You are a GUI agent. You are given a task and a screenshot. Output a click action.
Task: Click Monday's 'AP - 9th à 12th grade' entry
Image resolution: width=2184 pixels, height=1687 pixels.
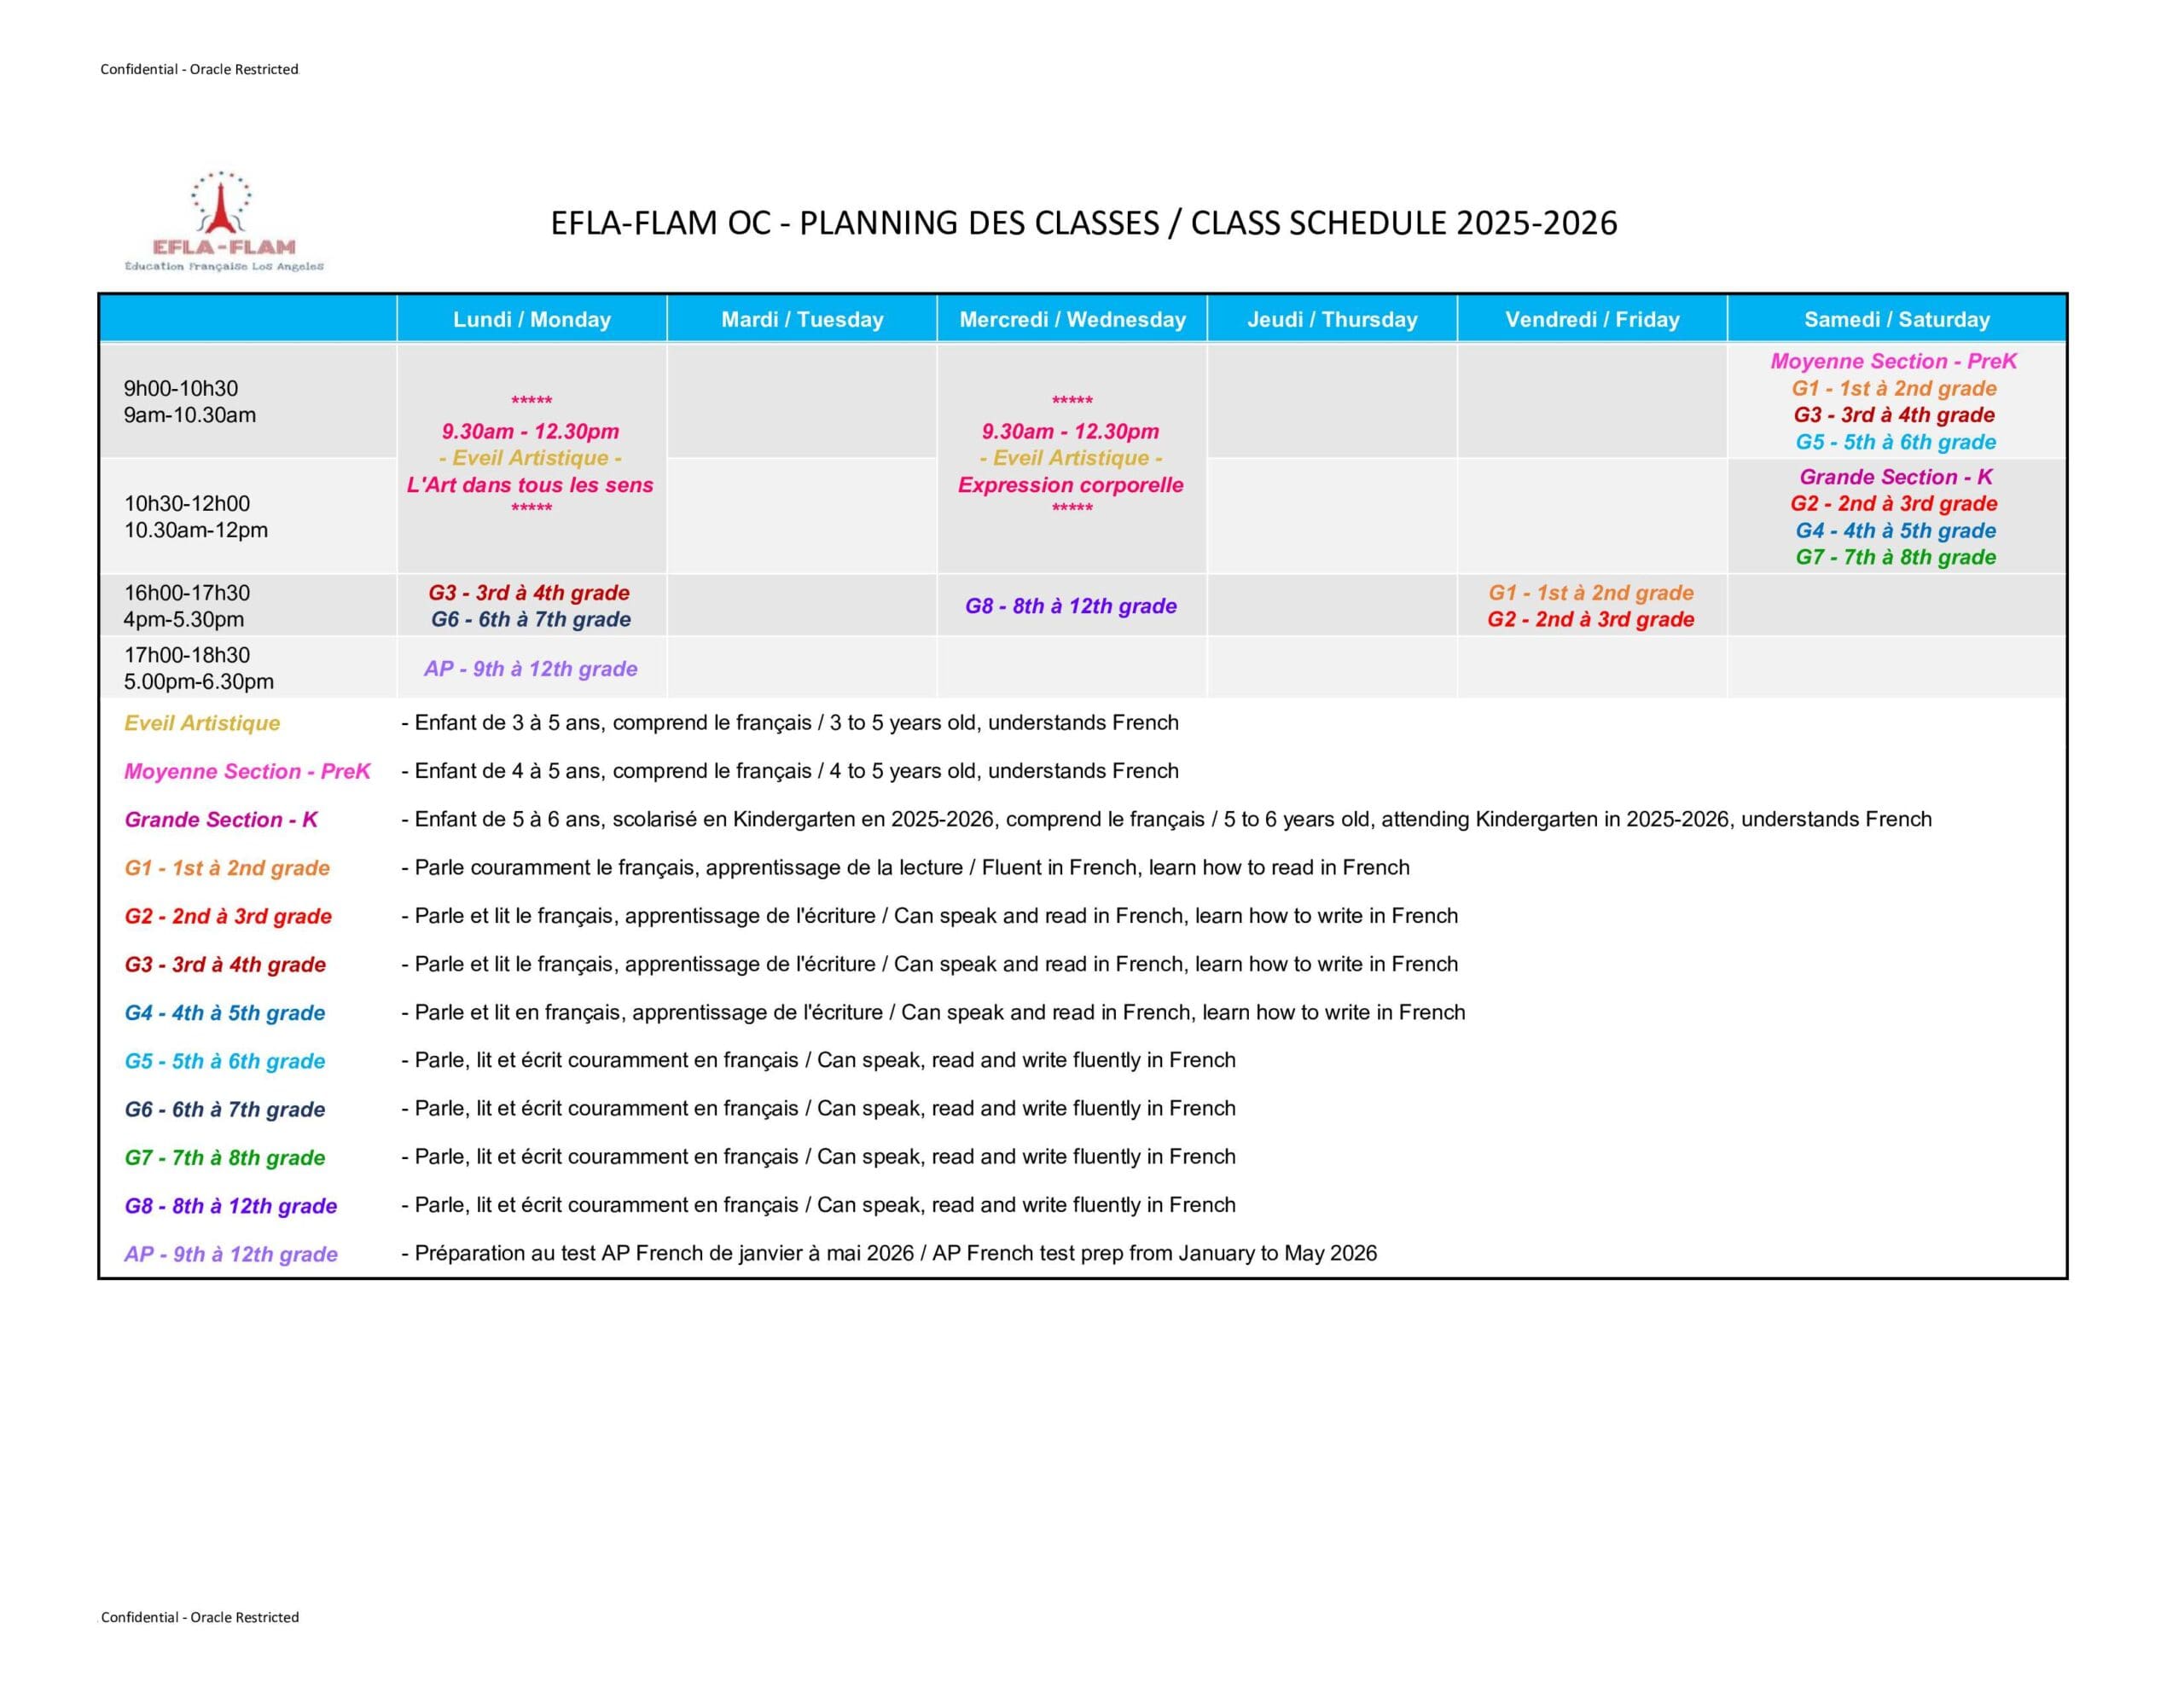531,669
